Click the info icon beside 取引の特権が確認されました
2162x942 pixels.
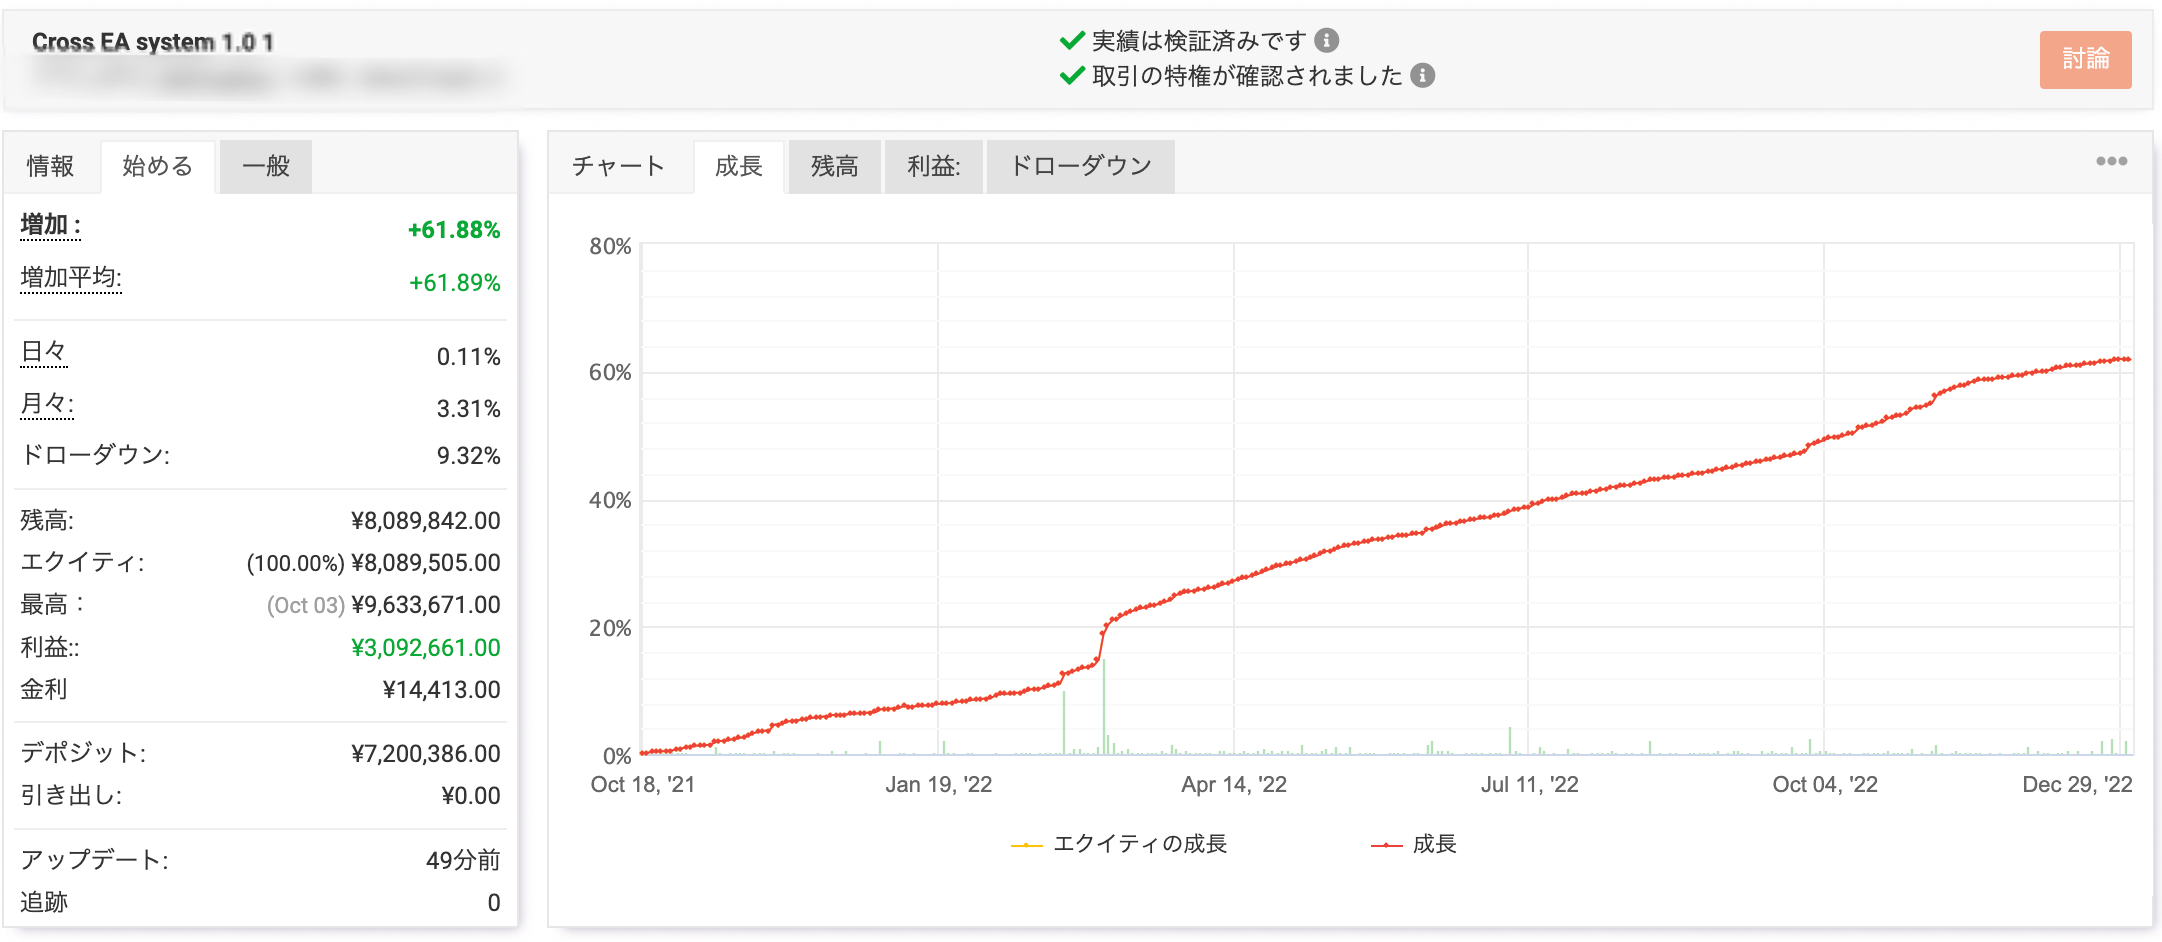coord(1423,75)
